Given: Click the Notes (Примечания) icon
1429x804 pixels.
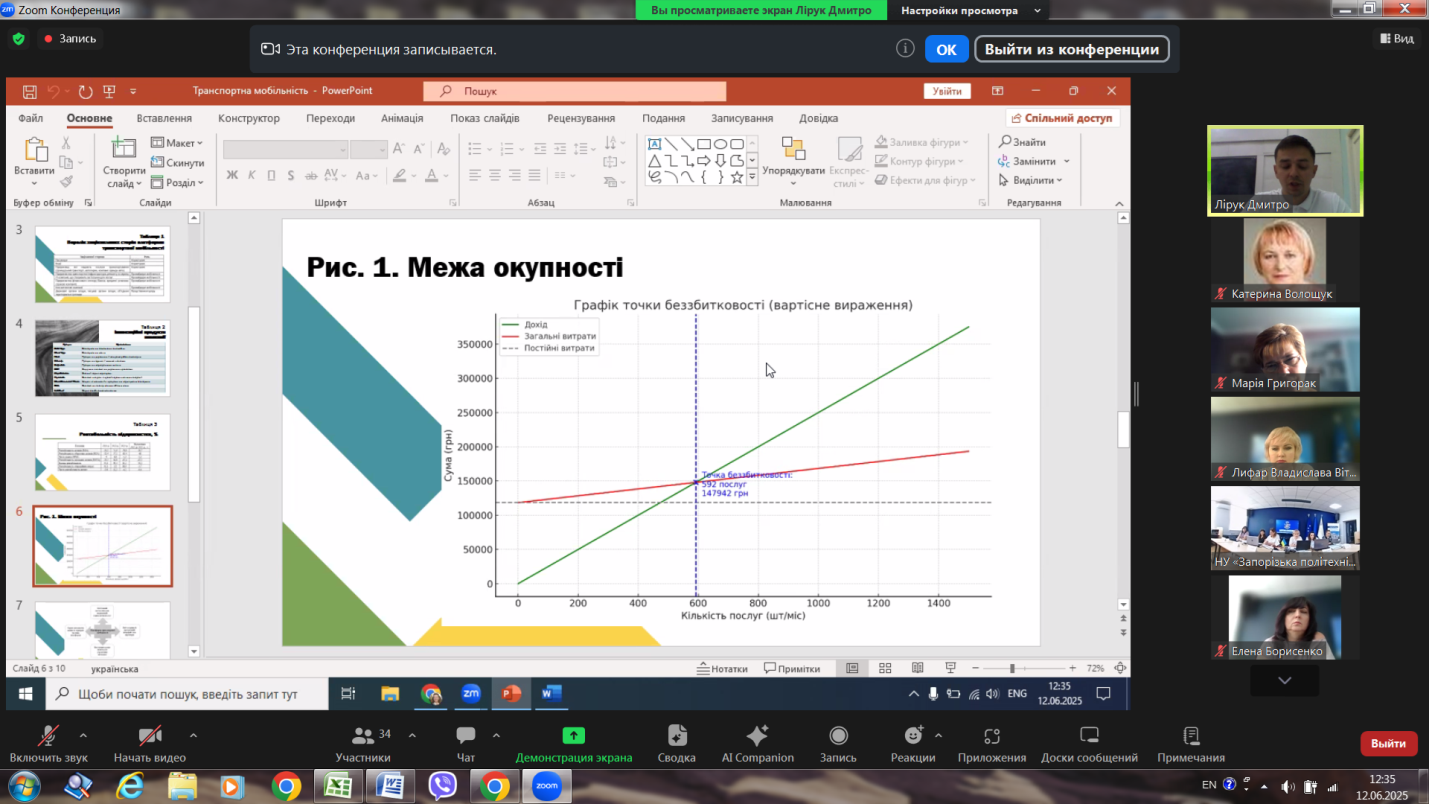Looking at the screenshot, I should point(1190,736).
